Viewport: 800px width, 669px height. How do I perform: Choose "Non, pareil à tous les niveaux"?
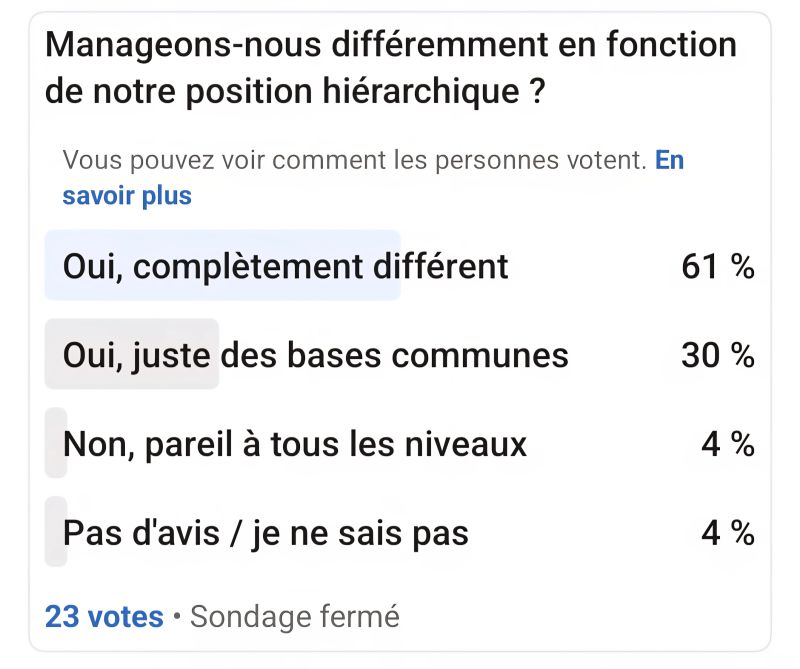[296, 444]
